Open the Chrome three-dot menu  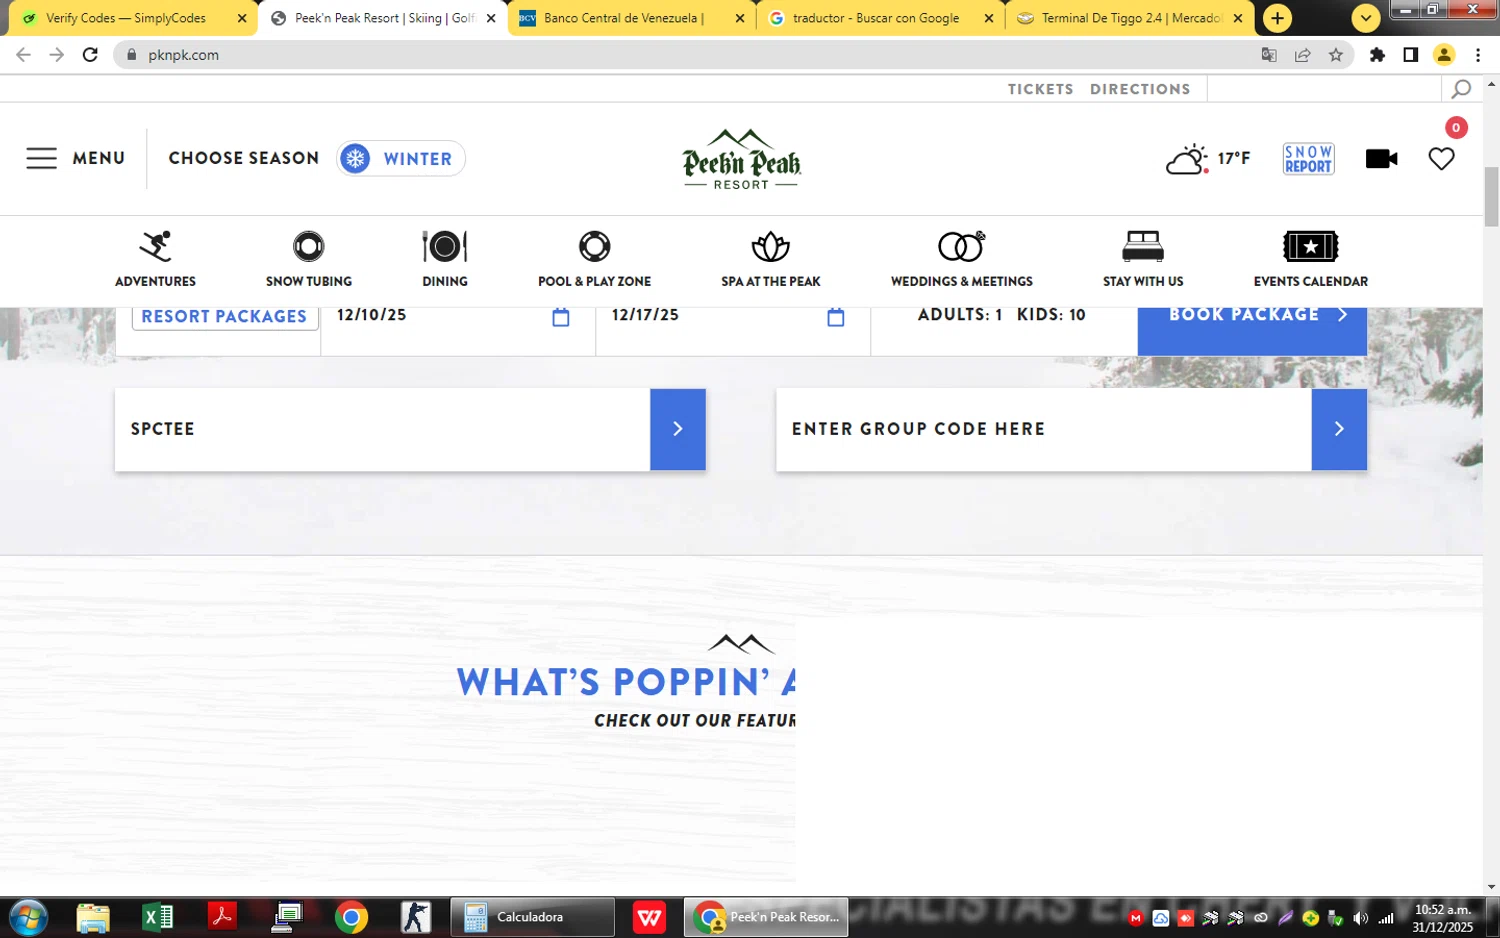click(1478, 55)
